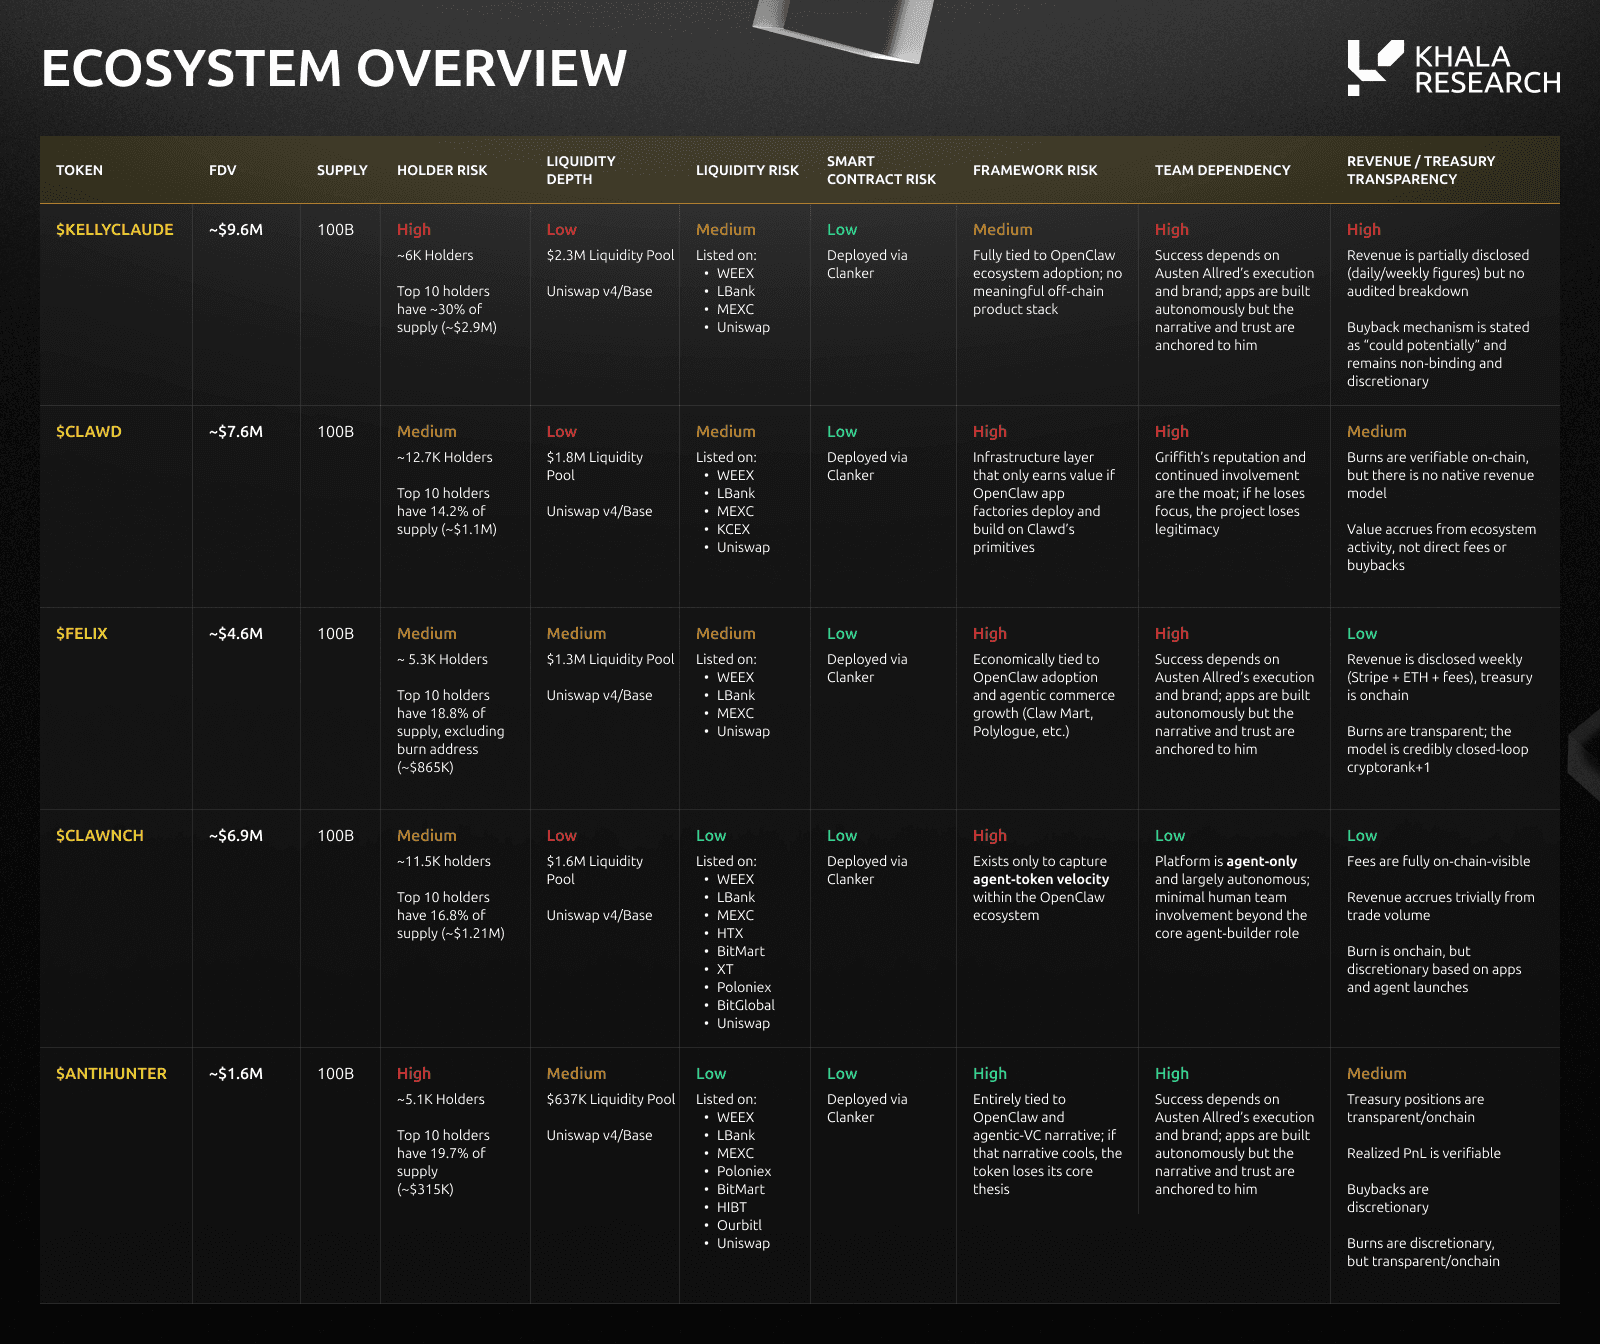Click the $2.3M Liquidity Pool text
Image resolution: width=1600 pixels, height=1344 pixels.
point(610,255)
